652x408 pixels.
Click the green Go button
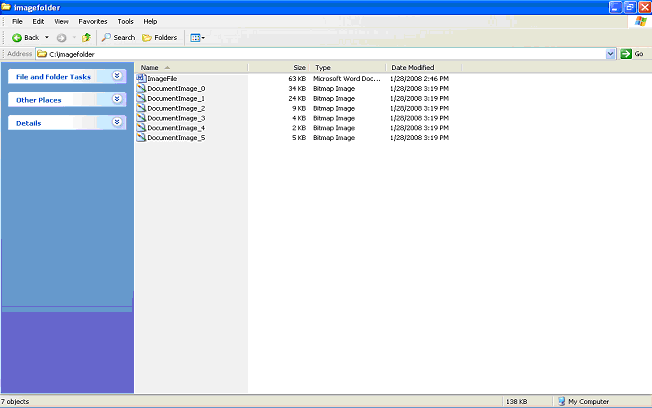(x=632, y=54)
